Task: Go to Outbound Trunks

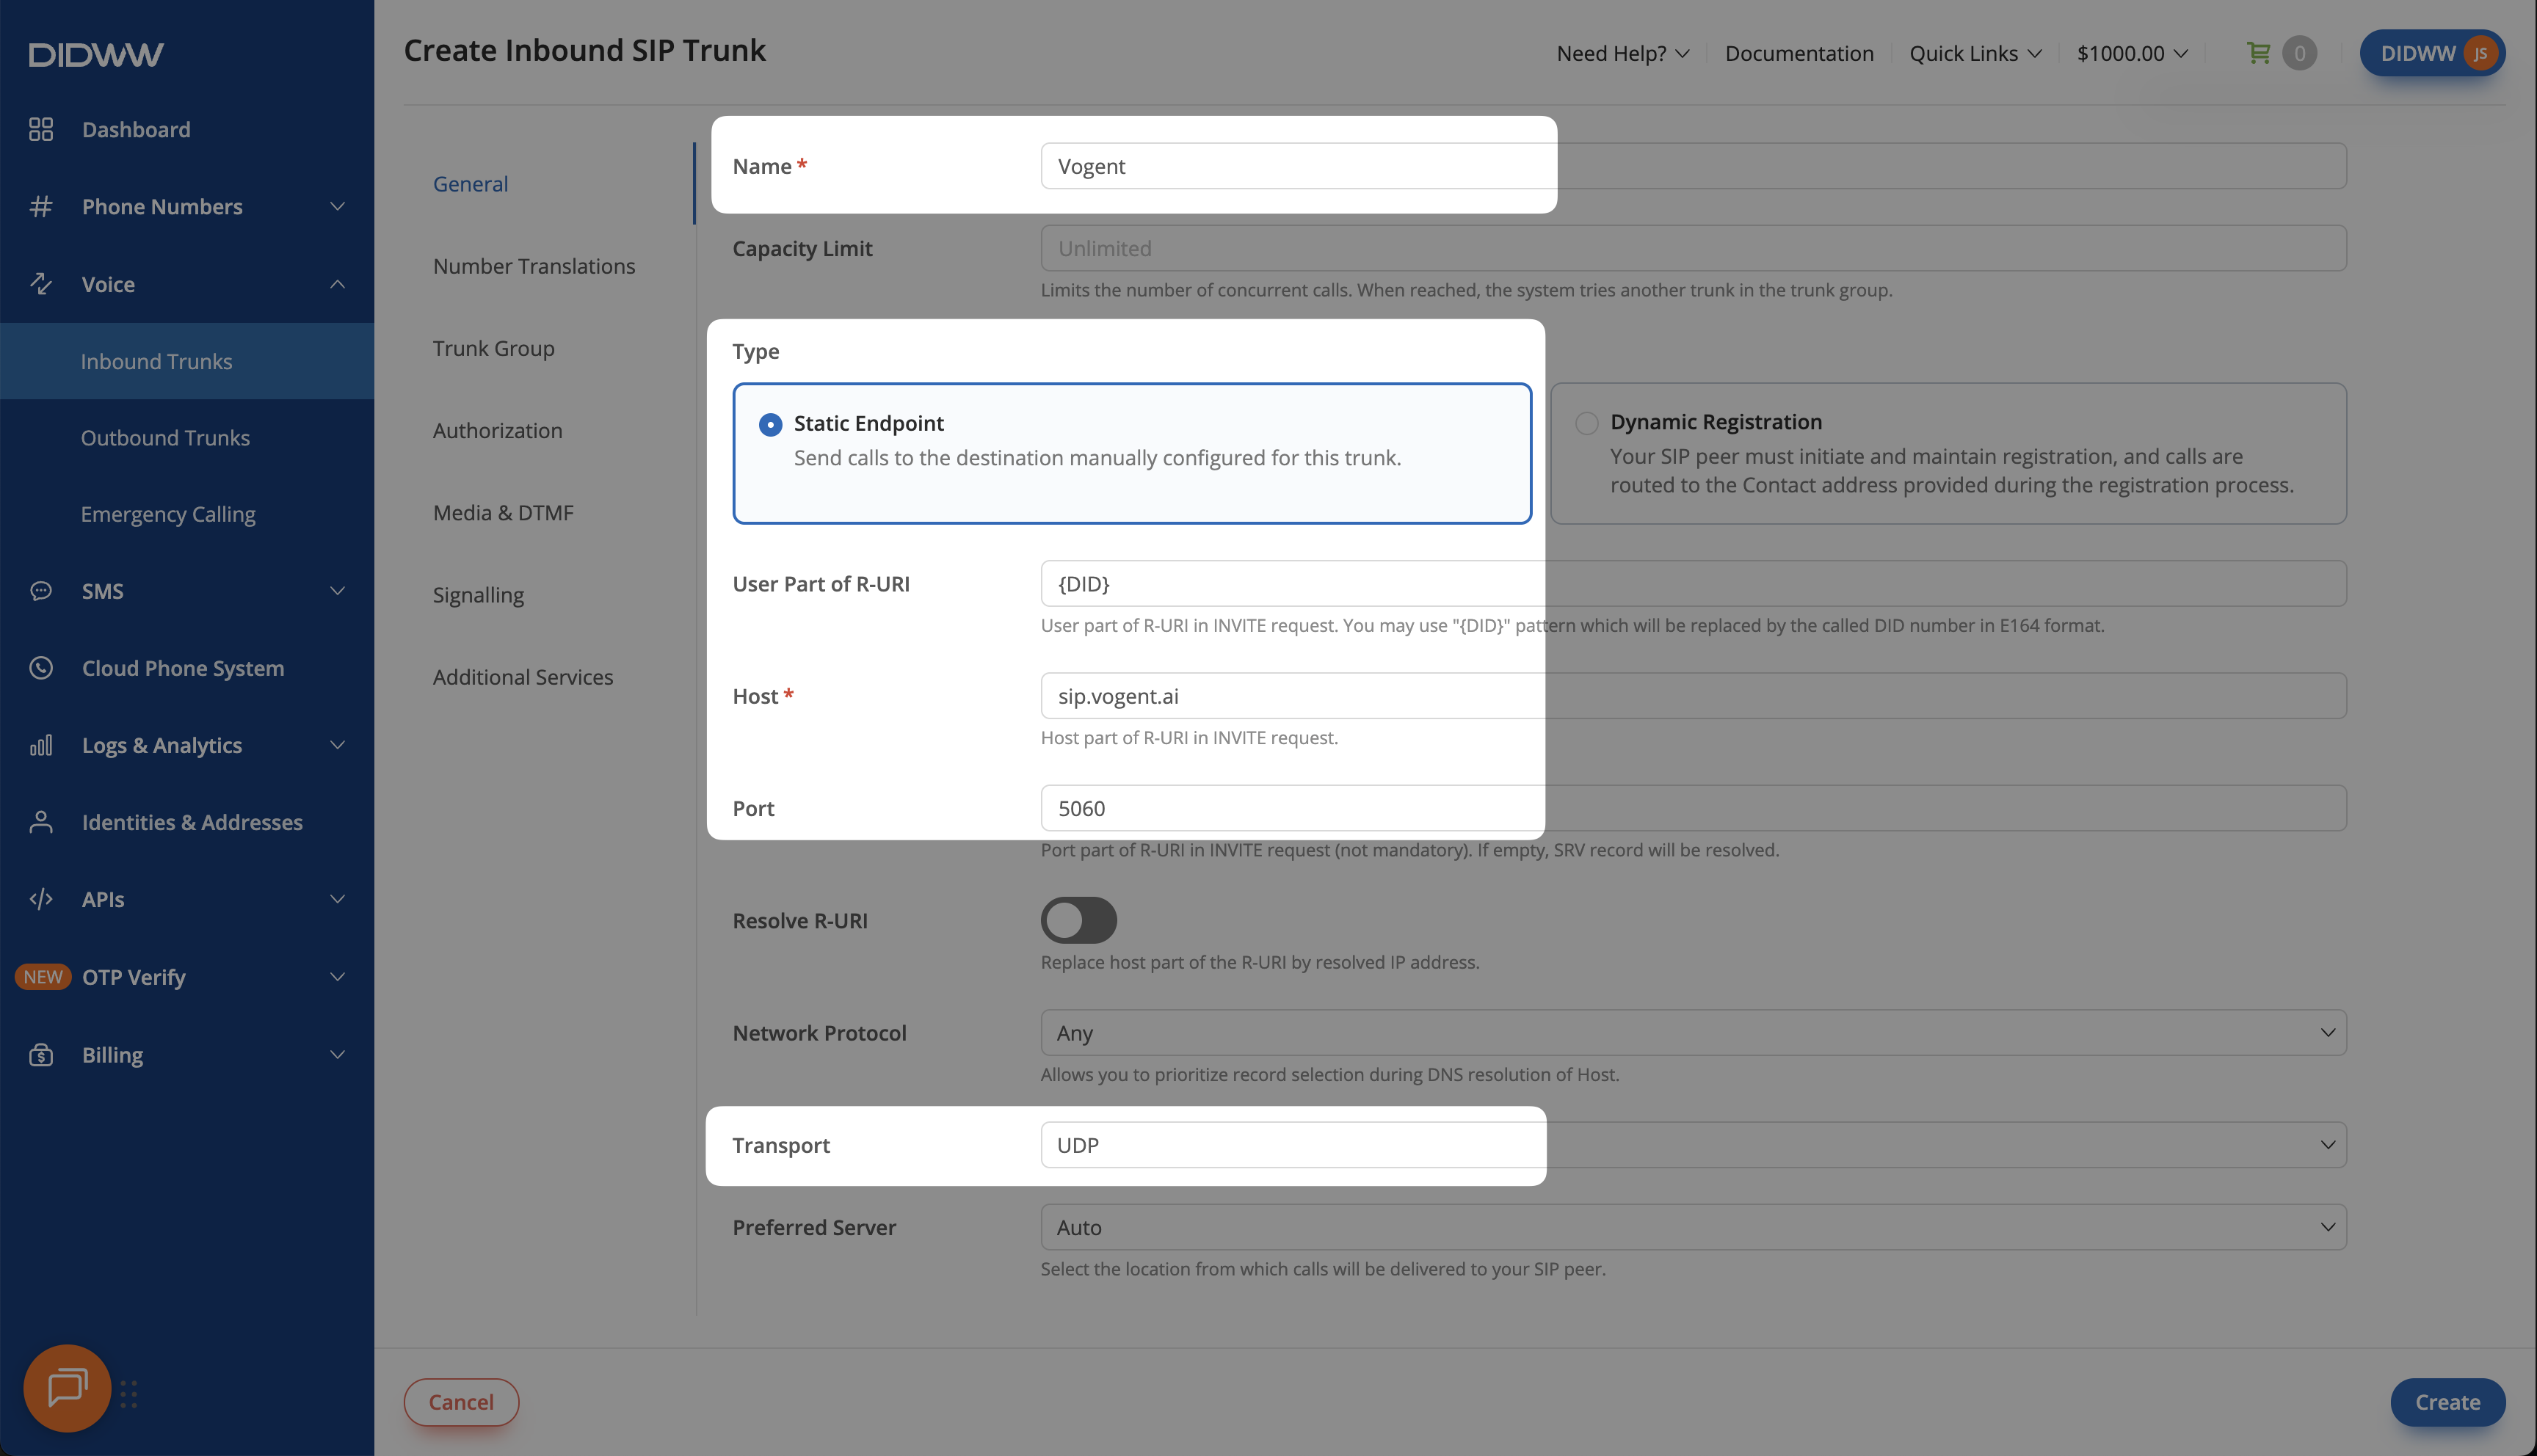Action: (165, 438)
